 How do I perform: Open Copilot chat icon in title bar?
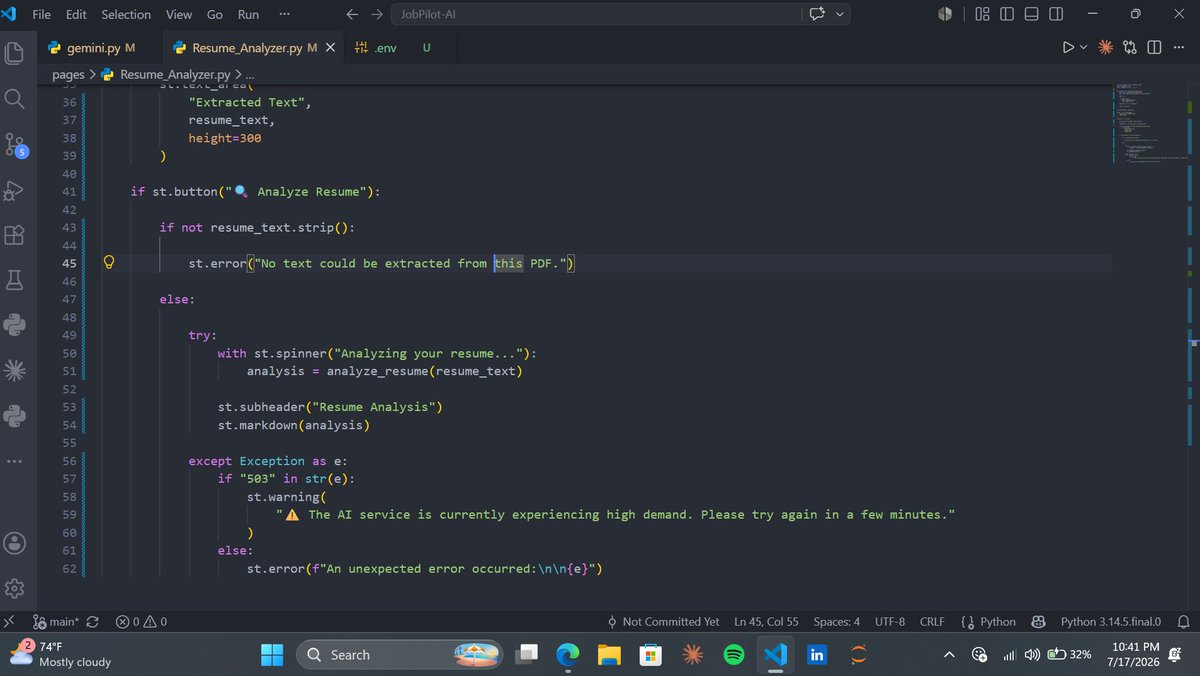coord(817,14)
